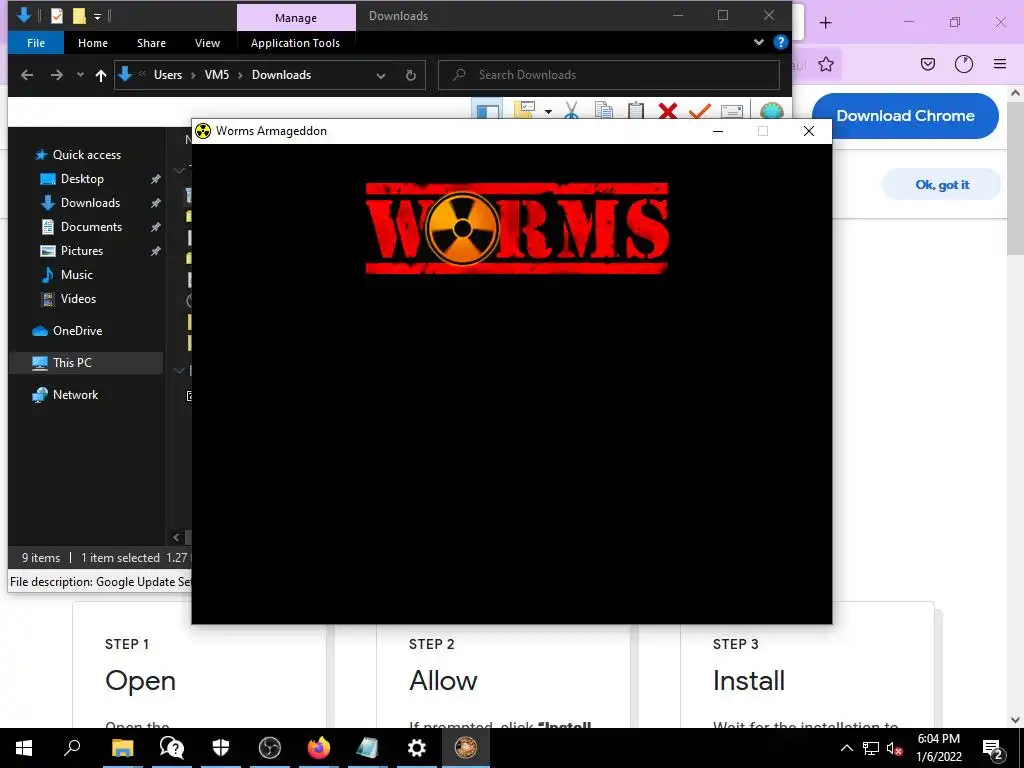Click the Explorer help question mark icon
Image resolution: width=1024 pixels, height=768 pixels.
(x=780, y=42)
